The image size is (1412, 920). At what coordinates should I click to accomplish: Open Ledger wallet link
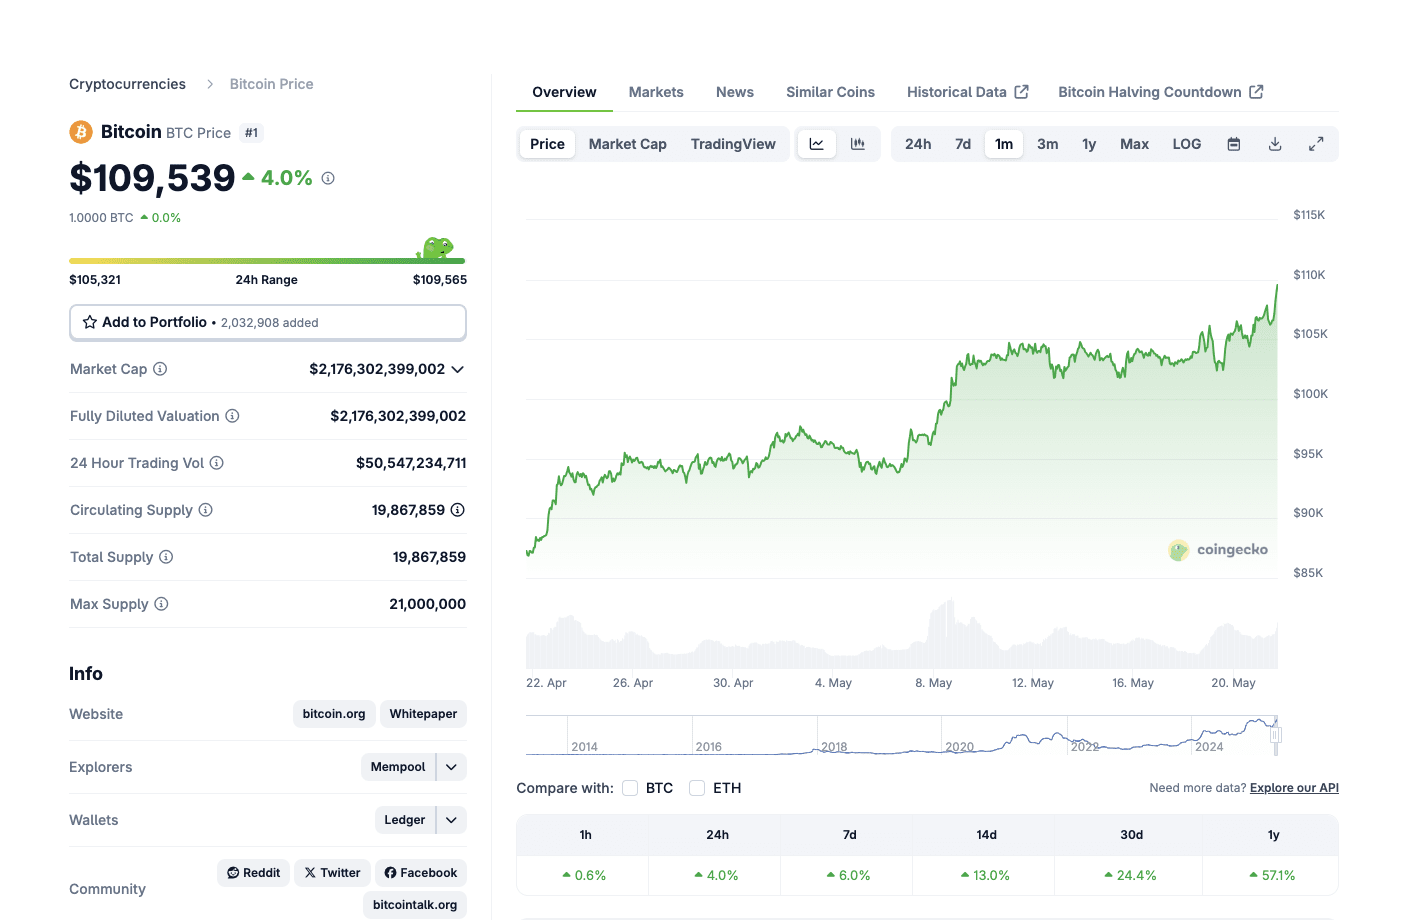(x=405, y=820)
